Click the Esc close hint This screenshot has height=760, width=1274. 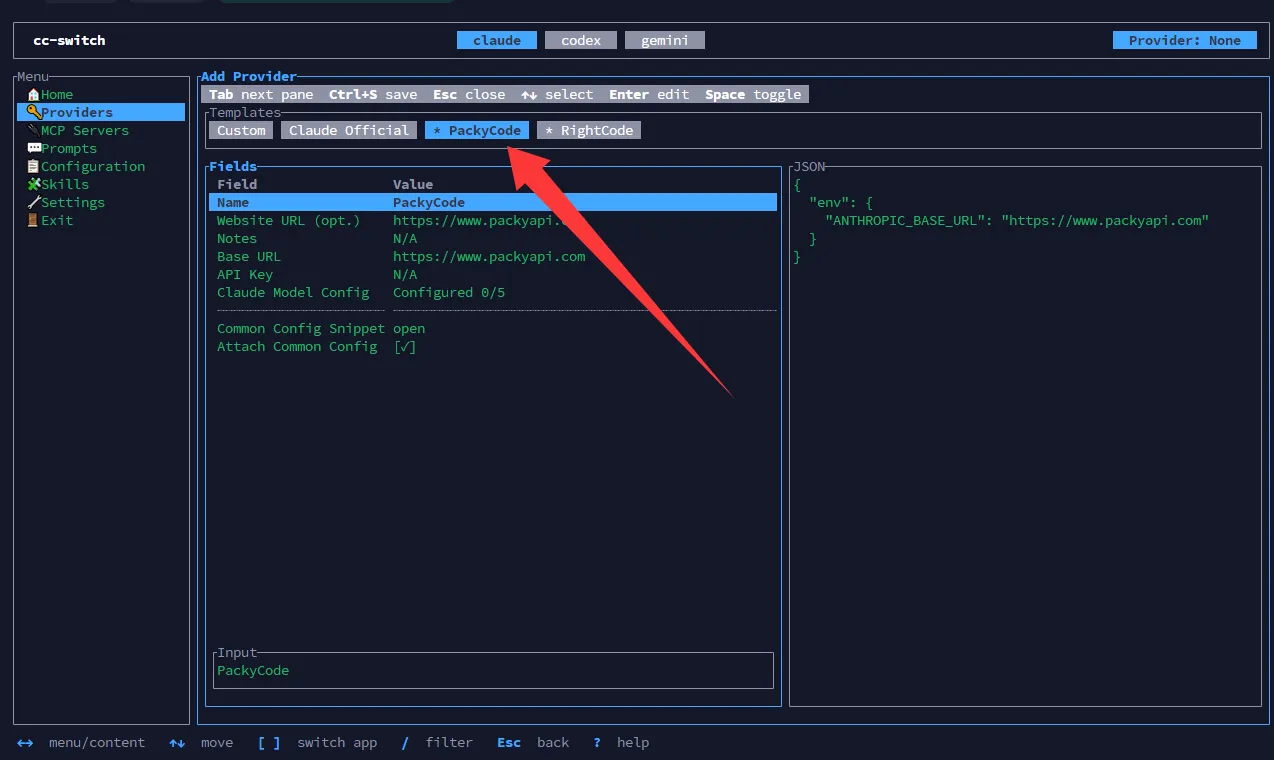(x=469, y=95)
